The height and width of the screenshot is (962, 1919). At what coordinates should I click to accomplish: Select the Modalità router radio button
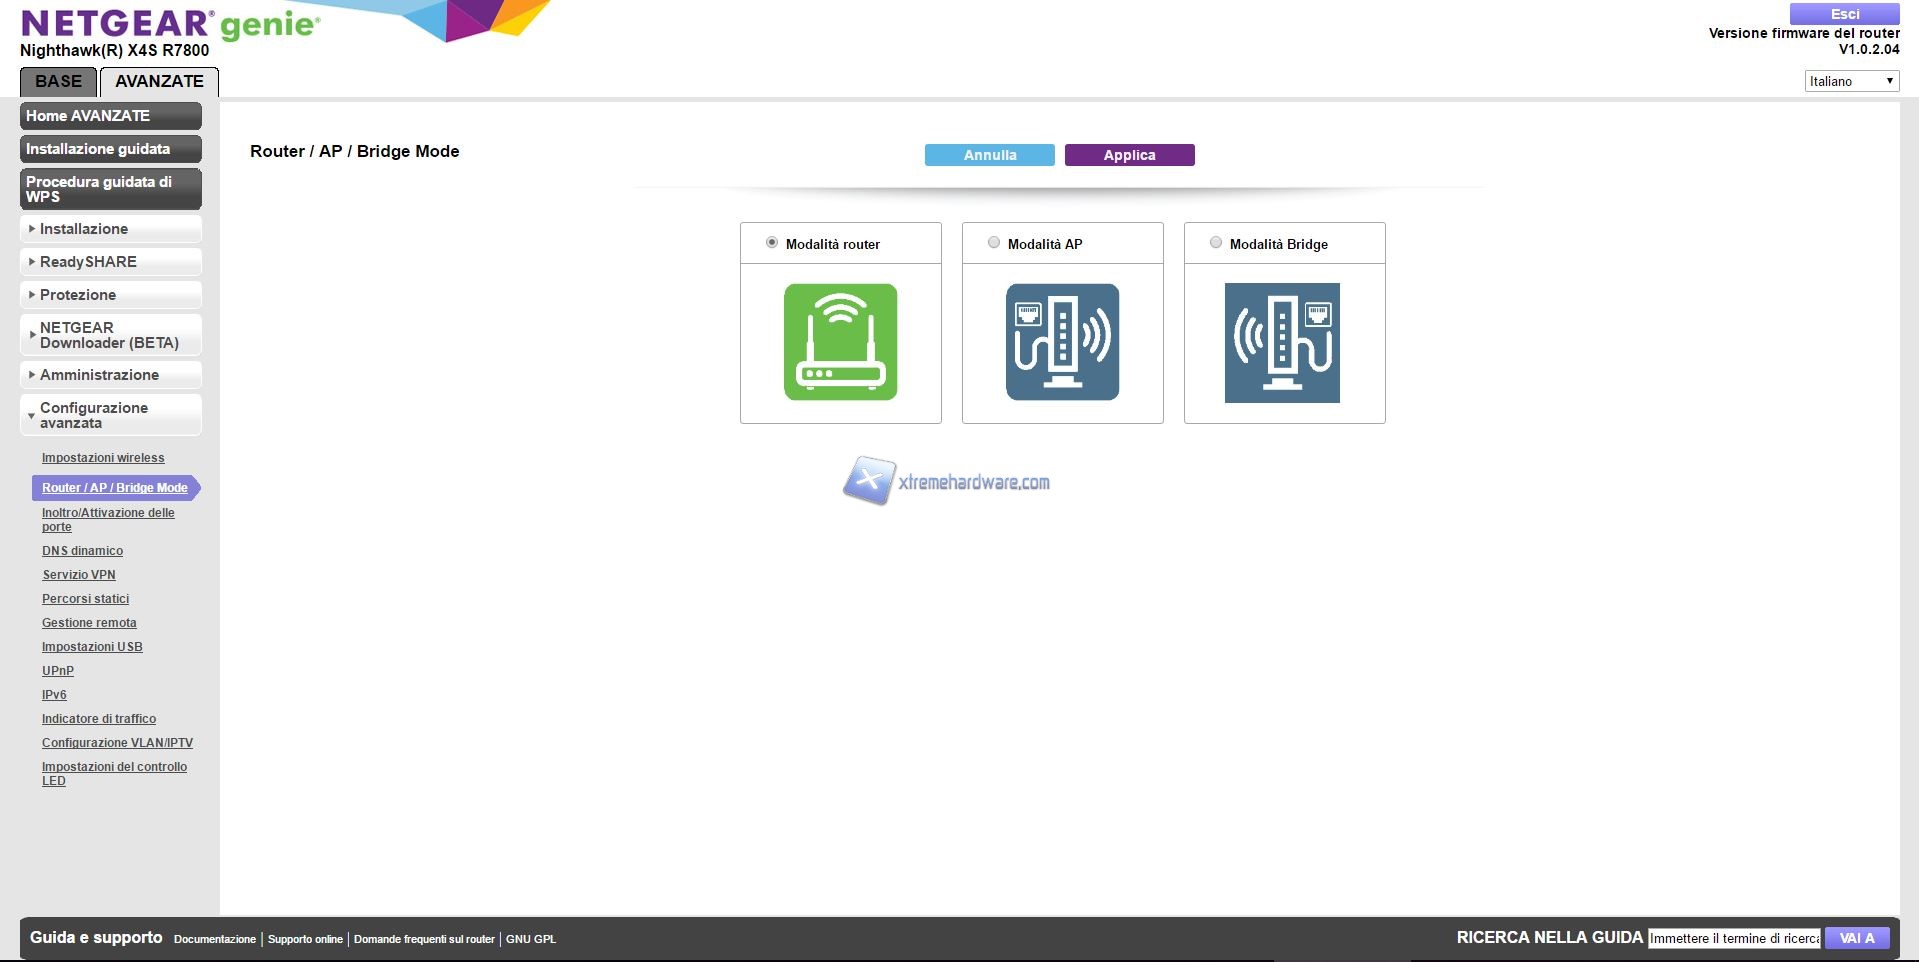point(772,243)
